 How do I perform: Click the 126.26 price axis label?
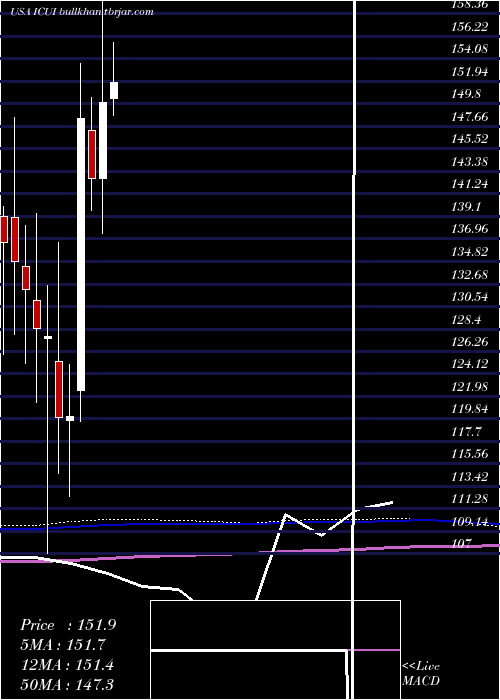470,342
